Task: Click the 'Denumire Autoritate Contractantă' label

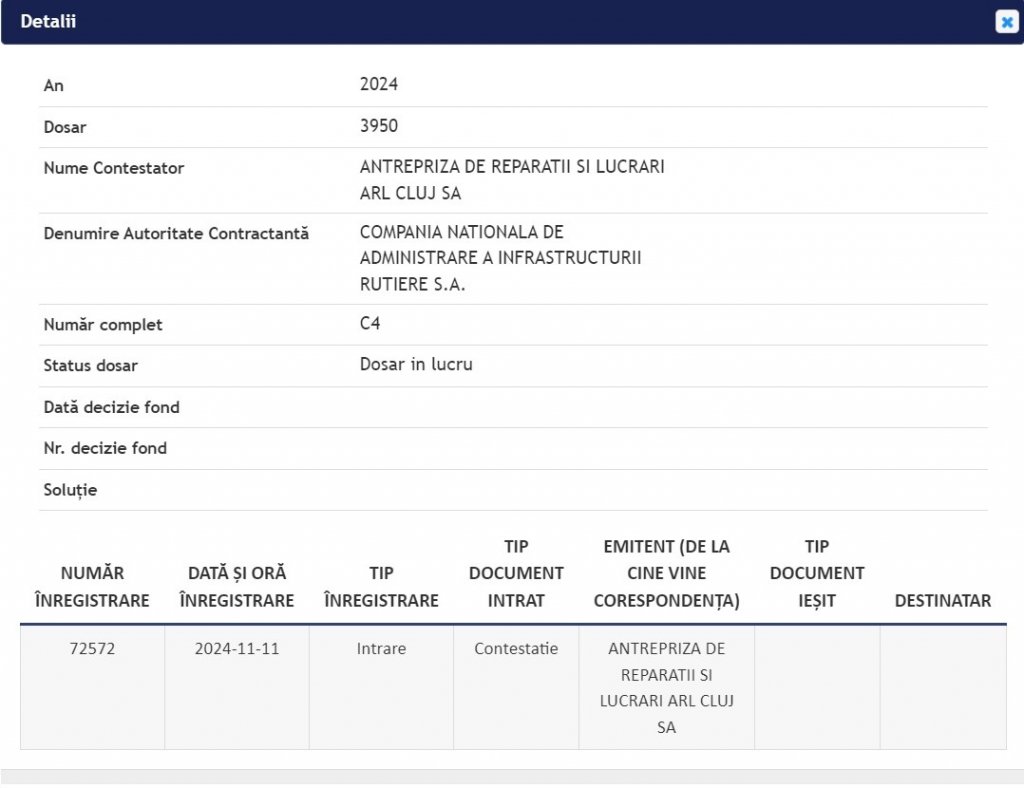Action: tap(176, 233)
